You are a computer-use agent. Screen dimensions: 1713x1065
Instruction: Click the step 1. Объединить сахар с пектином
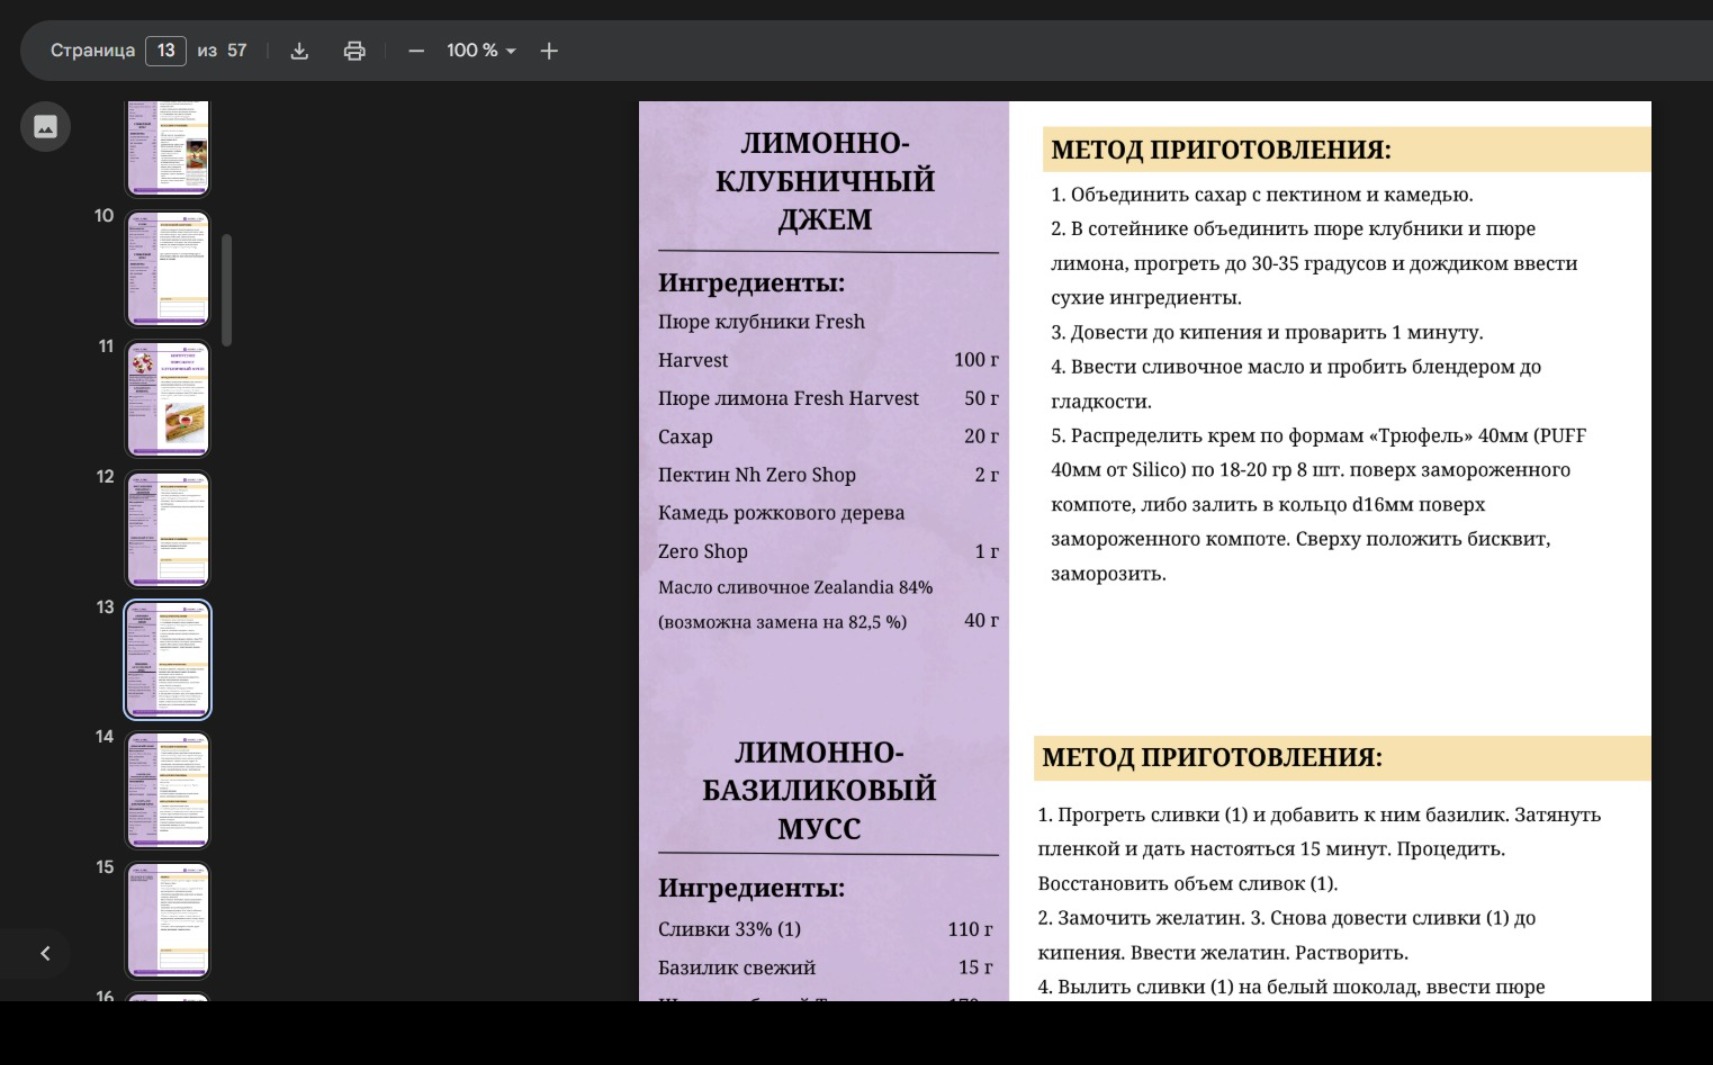click(1262, 195)
